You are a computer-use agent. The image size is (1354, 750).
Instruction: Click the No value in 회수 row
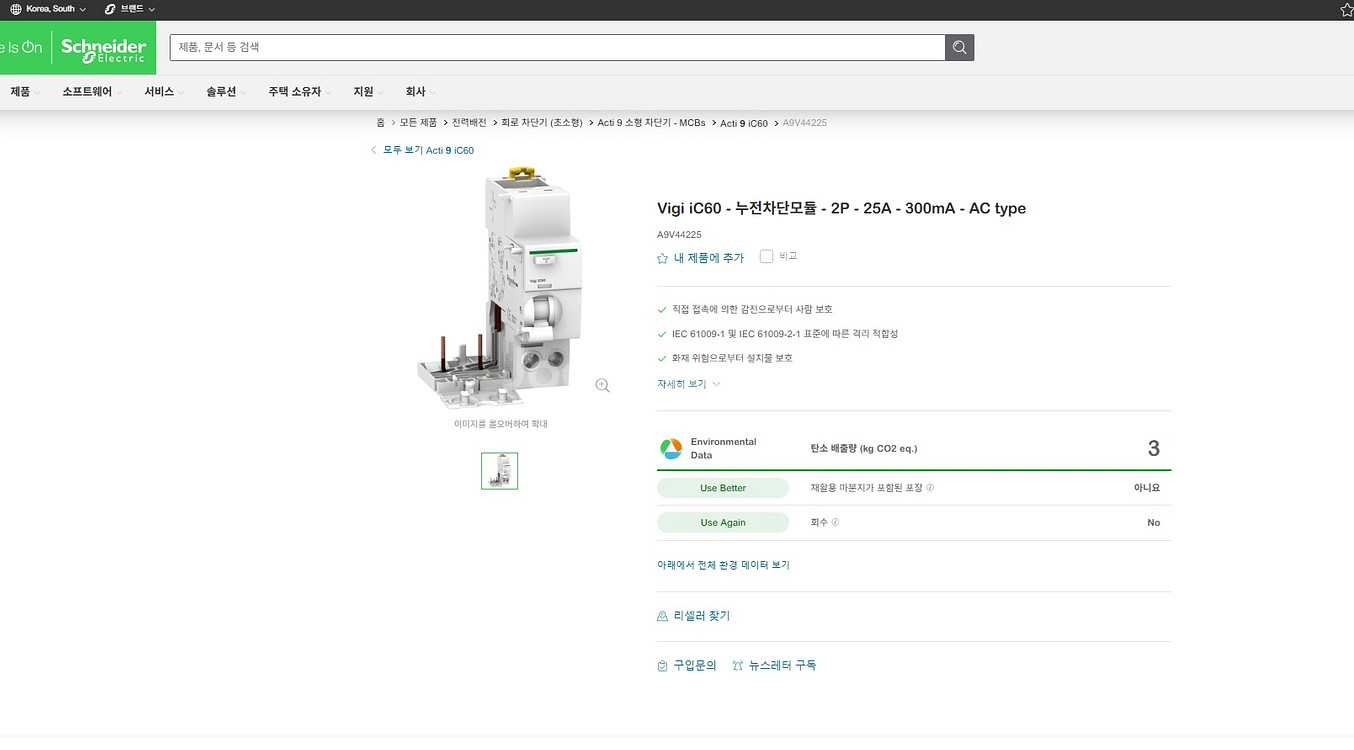tap(1154, 522)
